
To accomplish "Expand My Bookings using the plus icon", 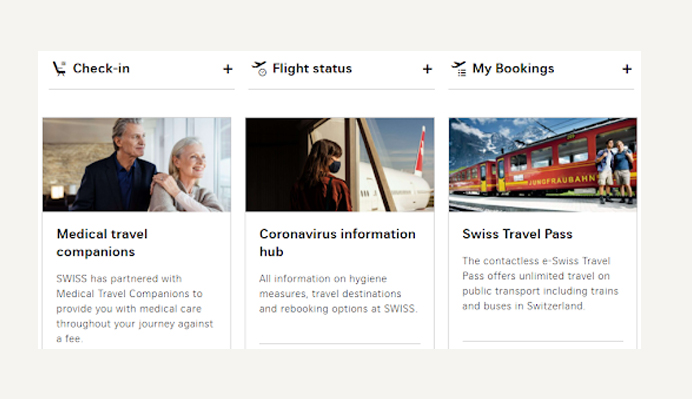I will click(x=627, y=69).
